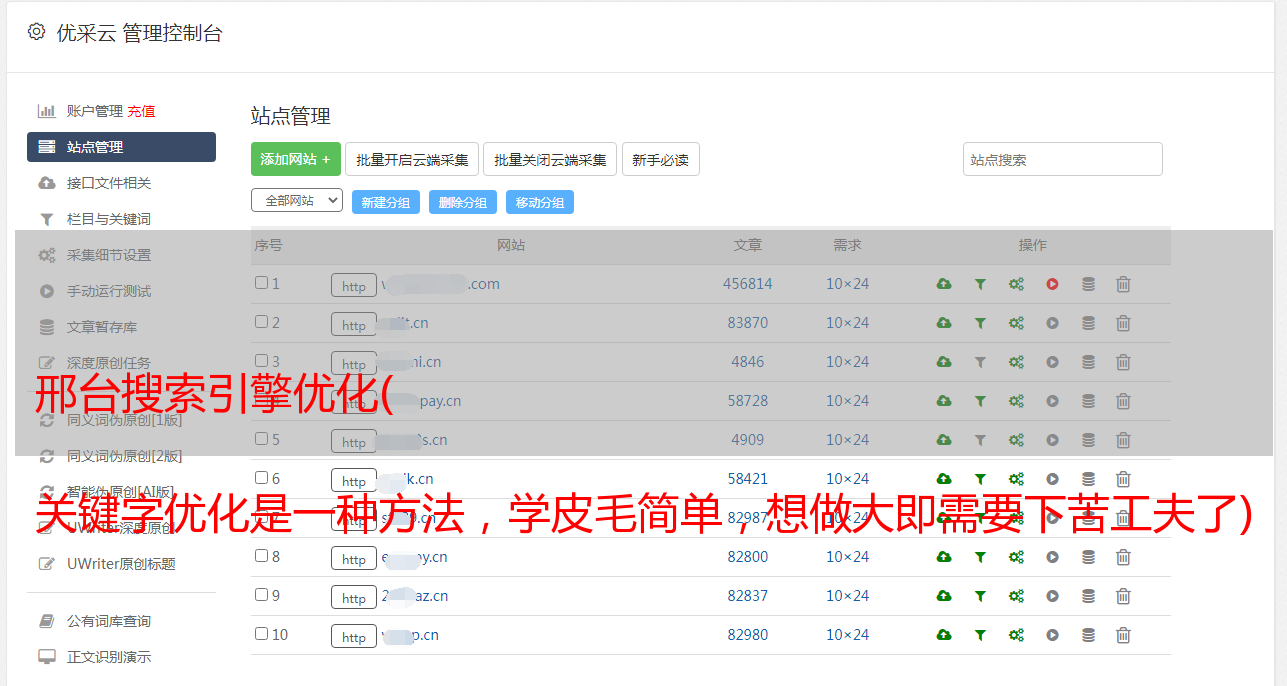The width and height of the screenshot is (1287, 686).
Task: Click the green 添加网站 + button
Action: coord(296,159)
